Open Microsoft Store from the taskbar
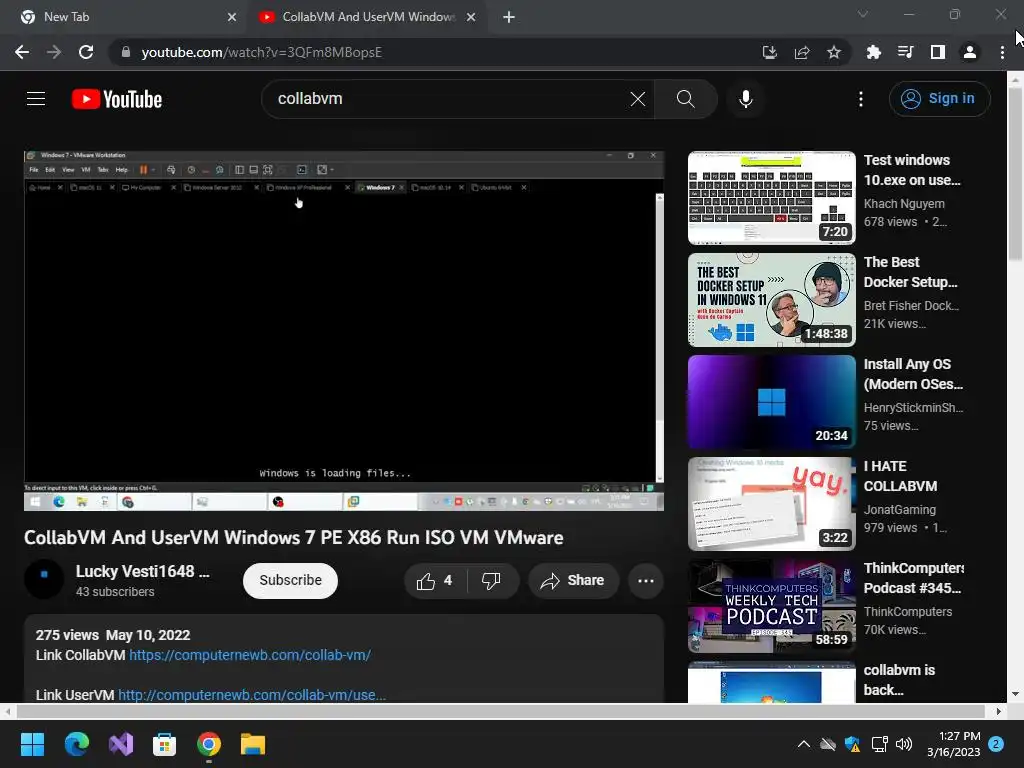 (165, 744)
